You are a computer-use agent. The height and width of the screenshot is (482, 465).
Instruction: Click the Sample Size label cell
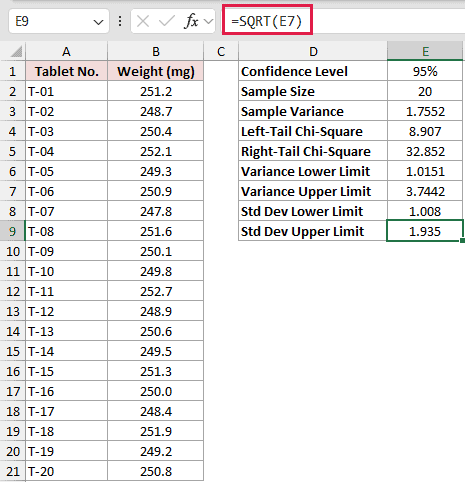tap(313, 91)
